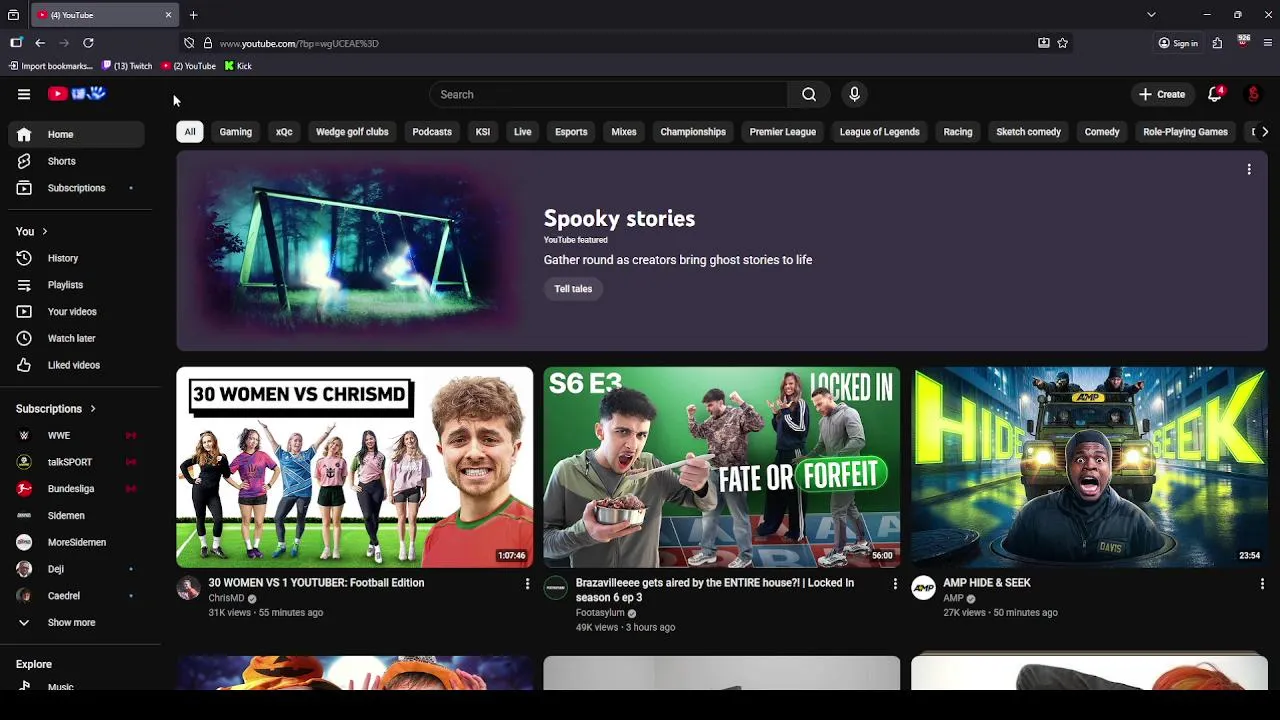Viewport: 1280px width, 720px height.
Task: Click ChrisMD channel avatar
Action: click(x=188, y=588)
